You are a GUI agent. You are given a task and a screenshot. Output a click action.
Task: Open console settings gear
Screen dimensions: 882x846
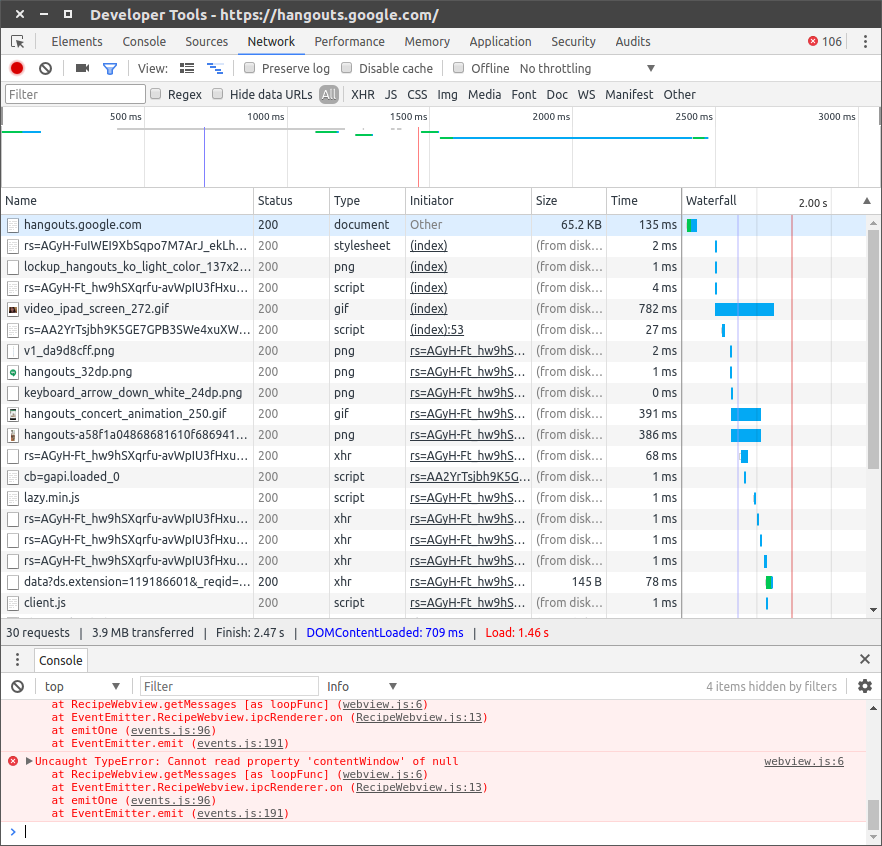[x=865, y=686]
